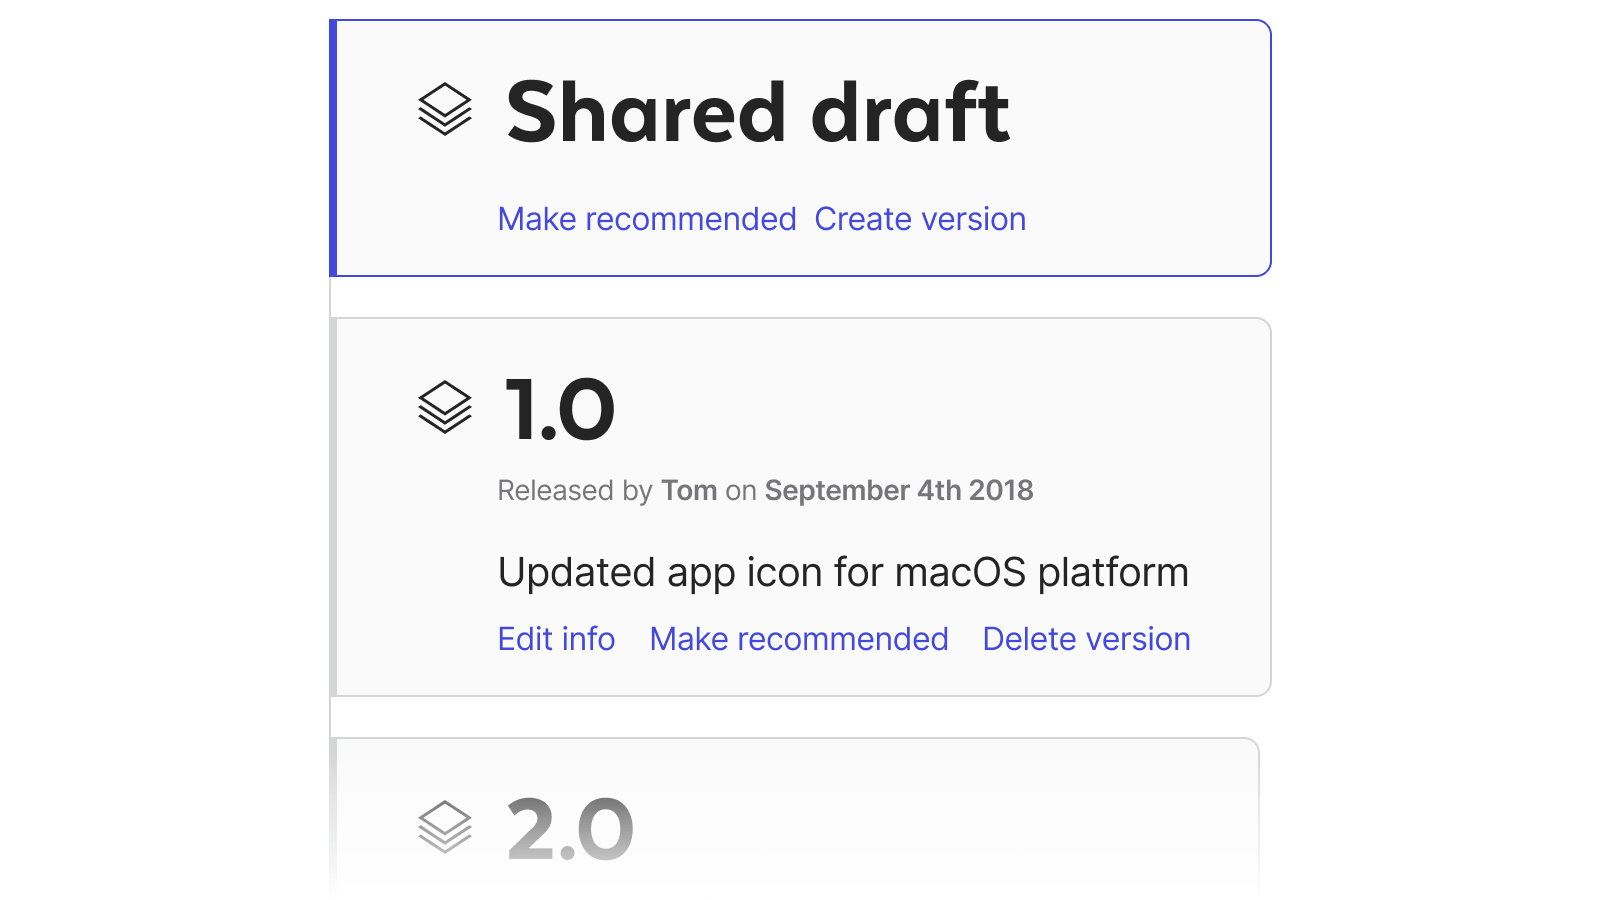Click the blue accent bar on Shared draft card
1600x900 pixels.
pyautogui.click(x=333, y=148)
